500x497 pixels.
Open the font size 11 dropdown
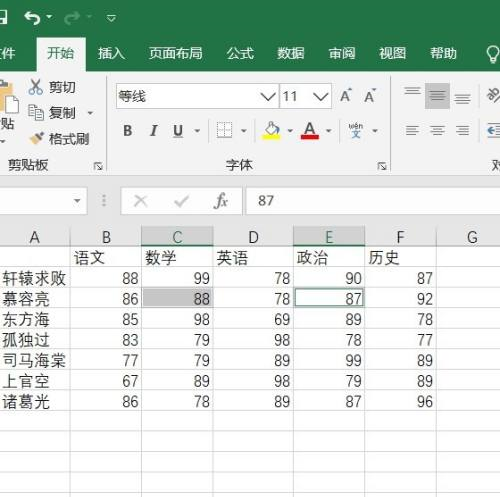click(321, 97)
